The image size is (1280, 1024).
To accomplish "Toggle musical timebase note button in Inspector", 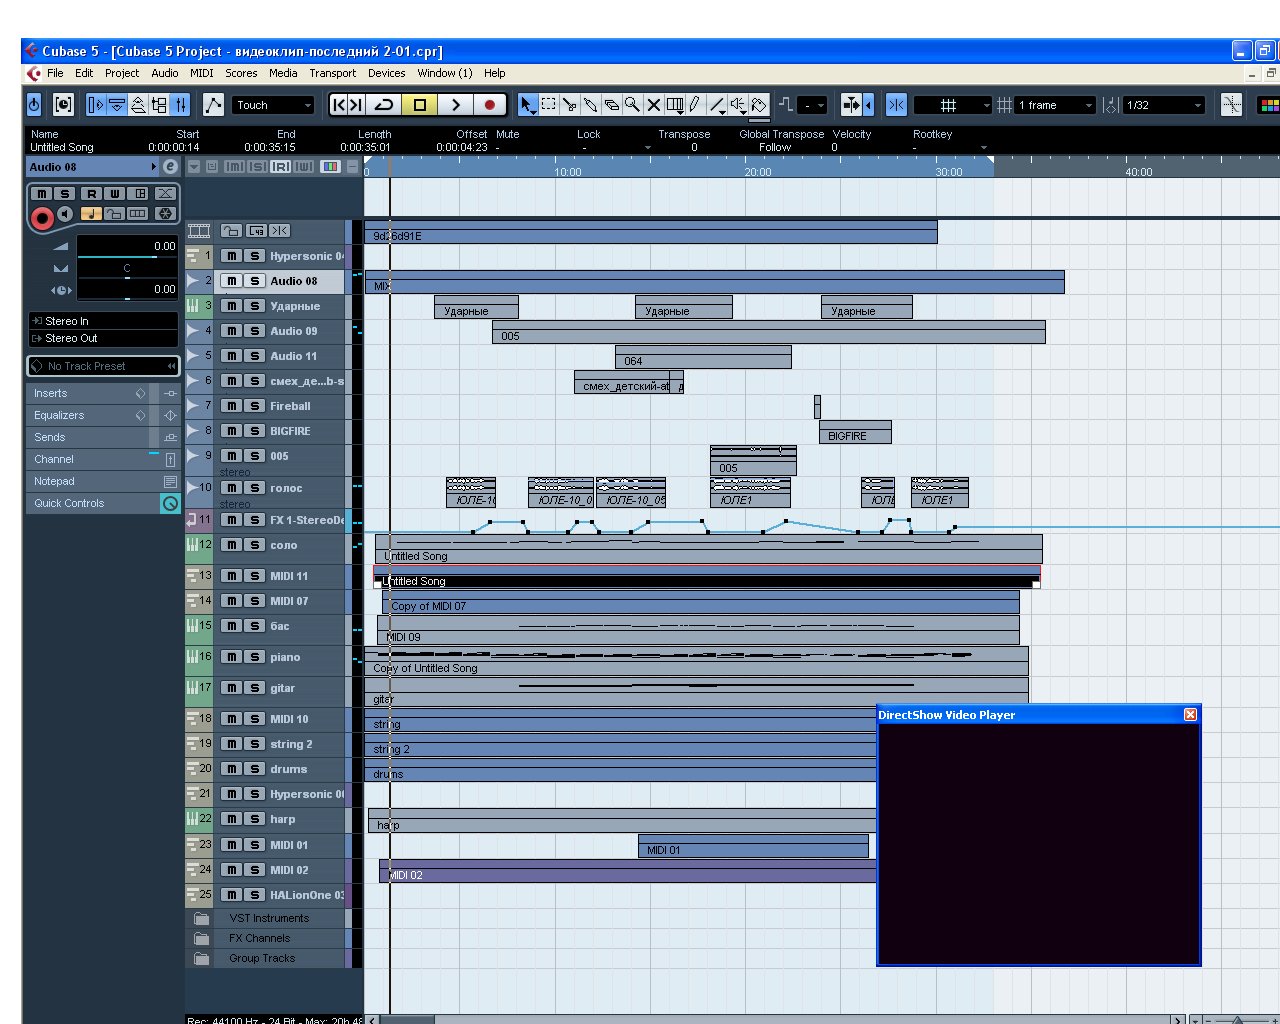I will [90, 214].
